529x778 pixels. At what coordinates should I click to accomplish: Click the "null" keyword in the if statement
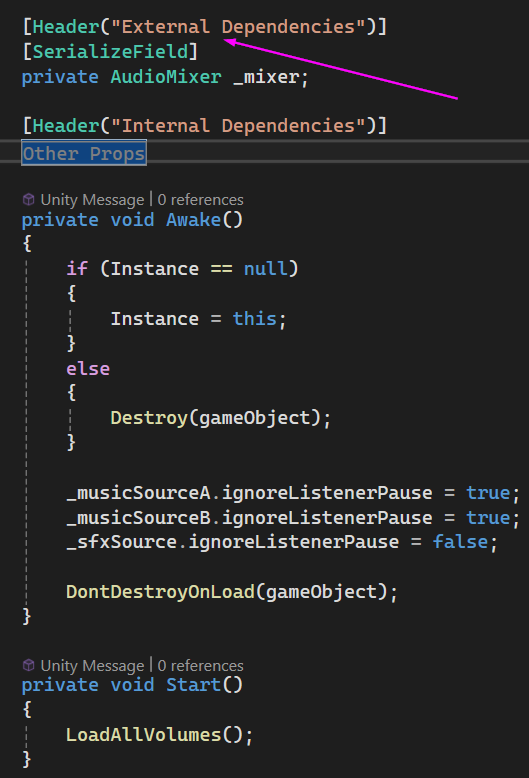[265, 269]
